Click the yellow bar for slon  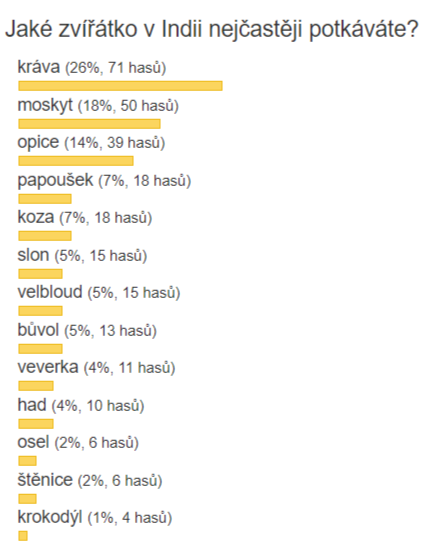[40, 274]
